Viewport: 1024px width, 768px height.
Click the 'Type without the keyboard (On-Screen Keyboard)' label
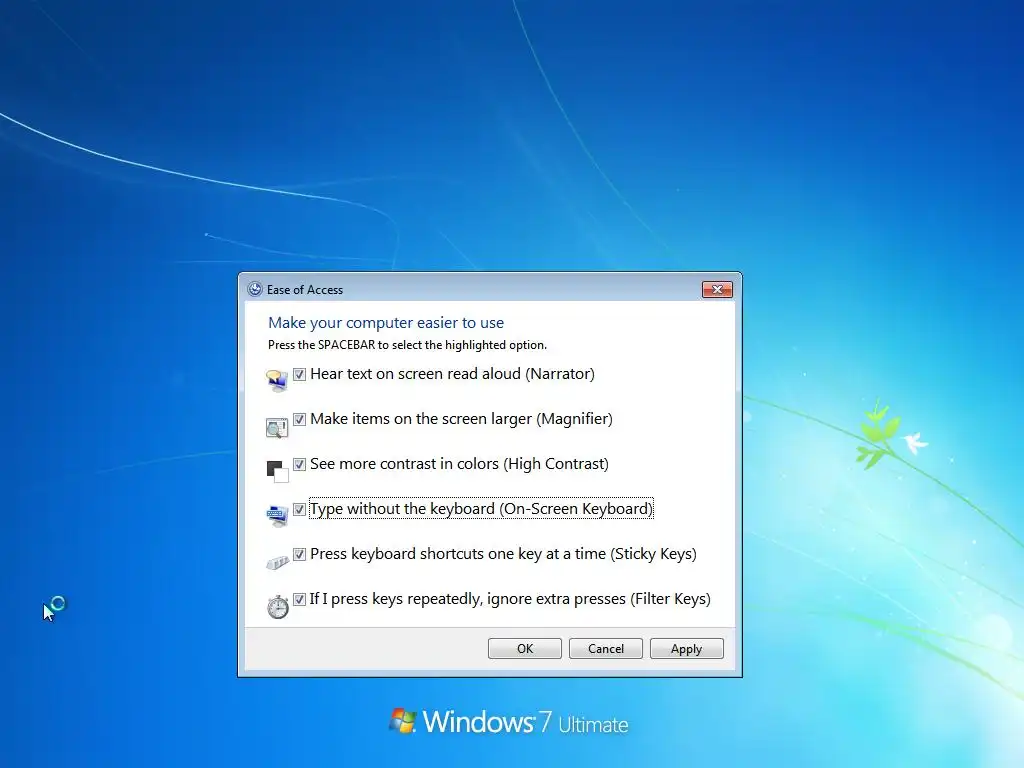coord(481,509)
